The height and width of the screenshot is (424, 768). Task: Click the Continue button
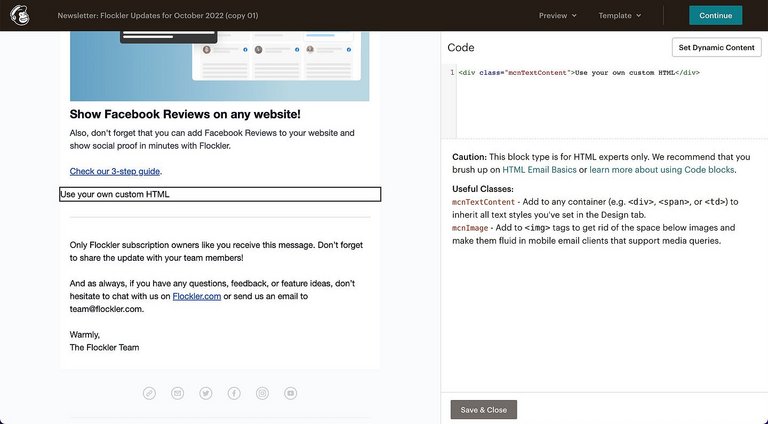716,16
